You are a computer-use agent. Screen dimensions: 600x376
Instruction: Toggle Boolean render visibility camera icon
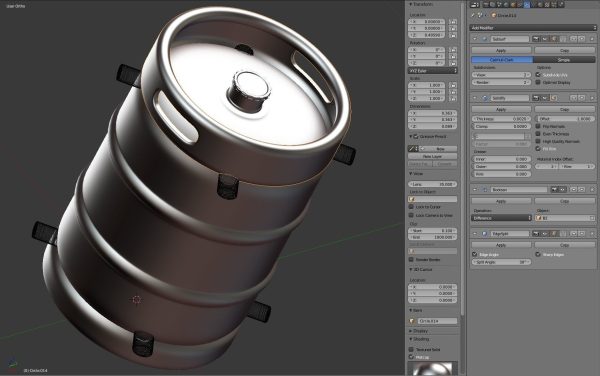click(x=554, y=189)
